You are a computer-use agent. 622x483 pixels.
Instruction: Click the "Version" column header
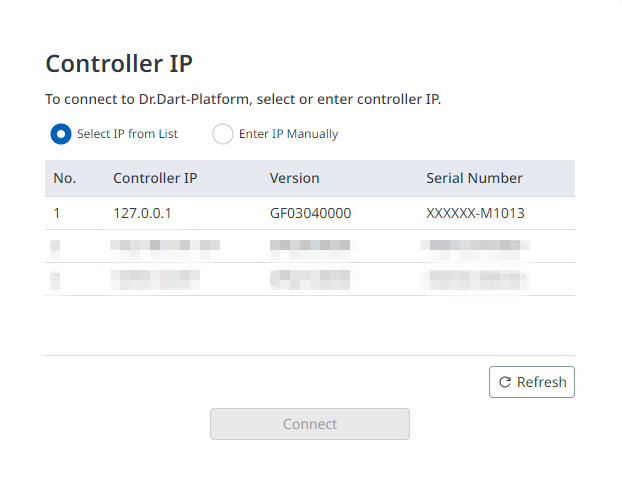(x=295, y=178)
